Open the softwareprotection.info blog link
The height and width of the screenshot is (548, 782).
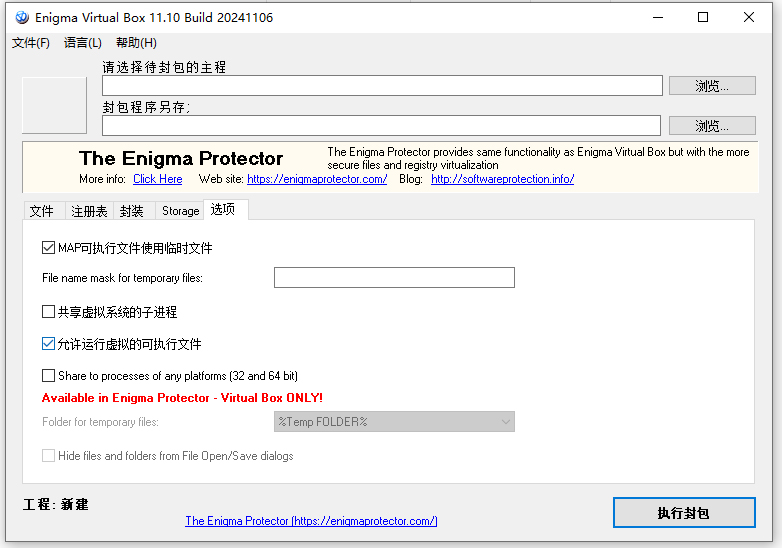click(502, 179)
